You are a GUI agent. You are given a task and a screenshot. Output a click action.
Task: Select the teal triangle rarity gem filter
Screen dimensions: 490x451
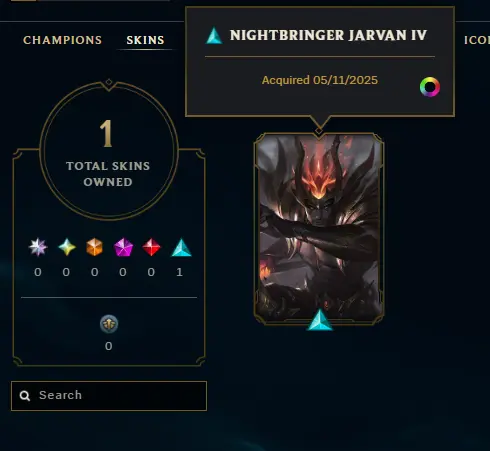[x=181, y=247]
